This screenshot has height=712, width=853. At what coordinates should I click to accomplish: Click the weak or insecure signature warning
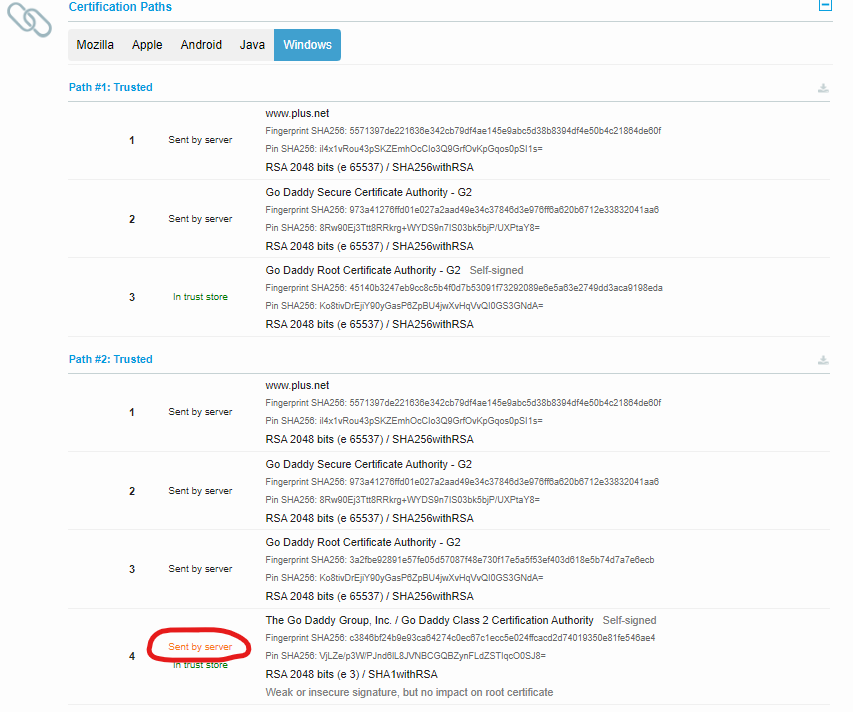pos(408,692)
